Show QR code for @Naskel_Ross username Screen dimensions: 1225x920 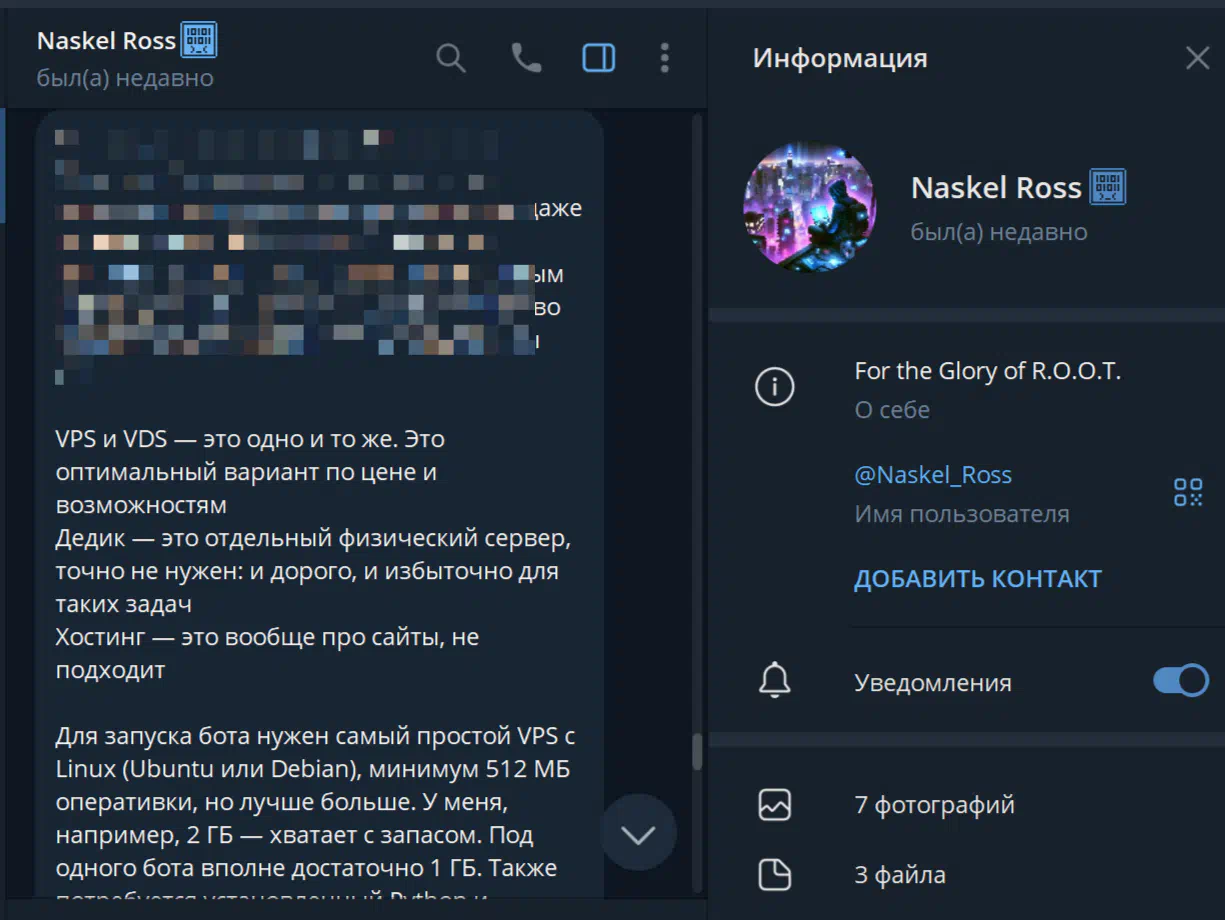point(1188,492)
